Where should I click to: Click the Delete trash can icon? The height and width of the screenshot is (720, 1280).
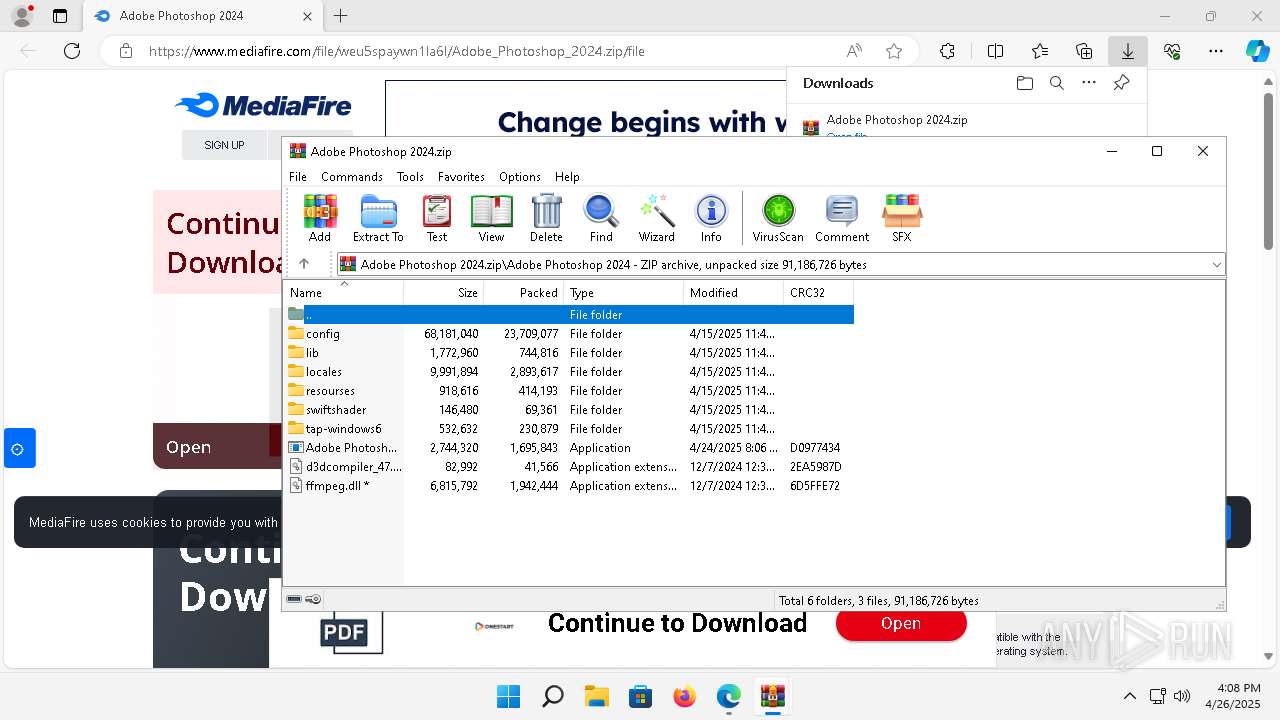tap(546, 218)
